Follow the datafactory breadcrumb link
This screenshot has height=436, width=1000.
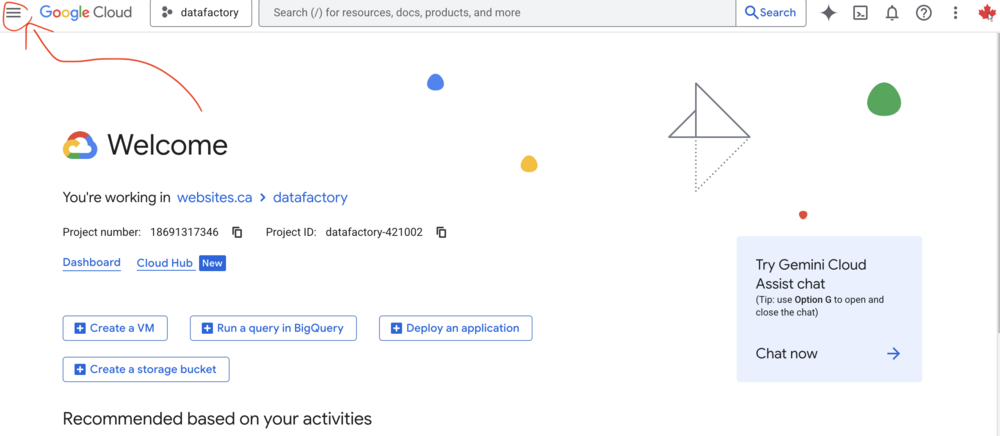310,198
